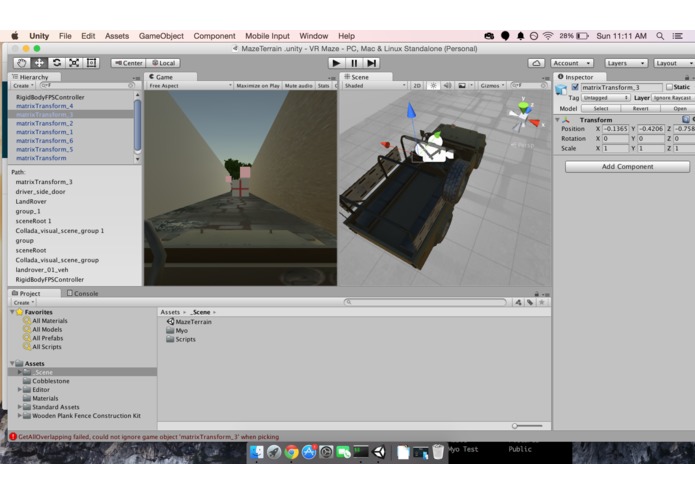The height and width of the screenshot is (494, 695).
Task: Open the Cloud services panel
Action: [536, 63]
